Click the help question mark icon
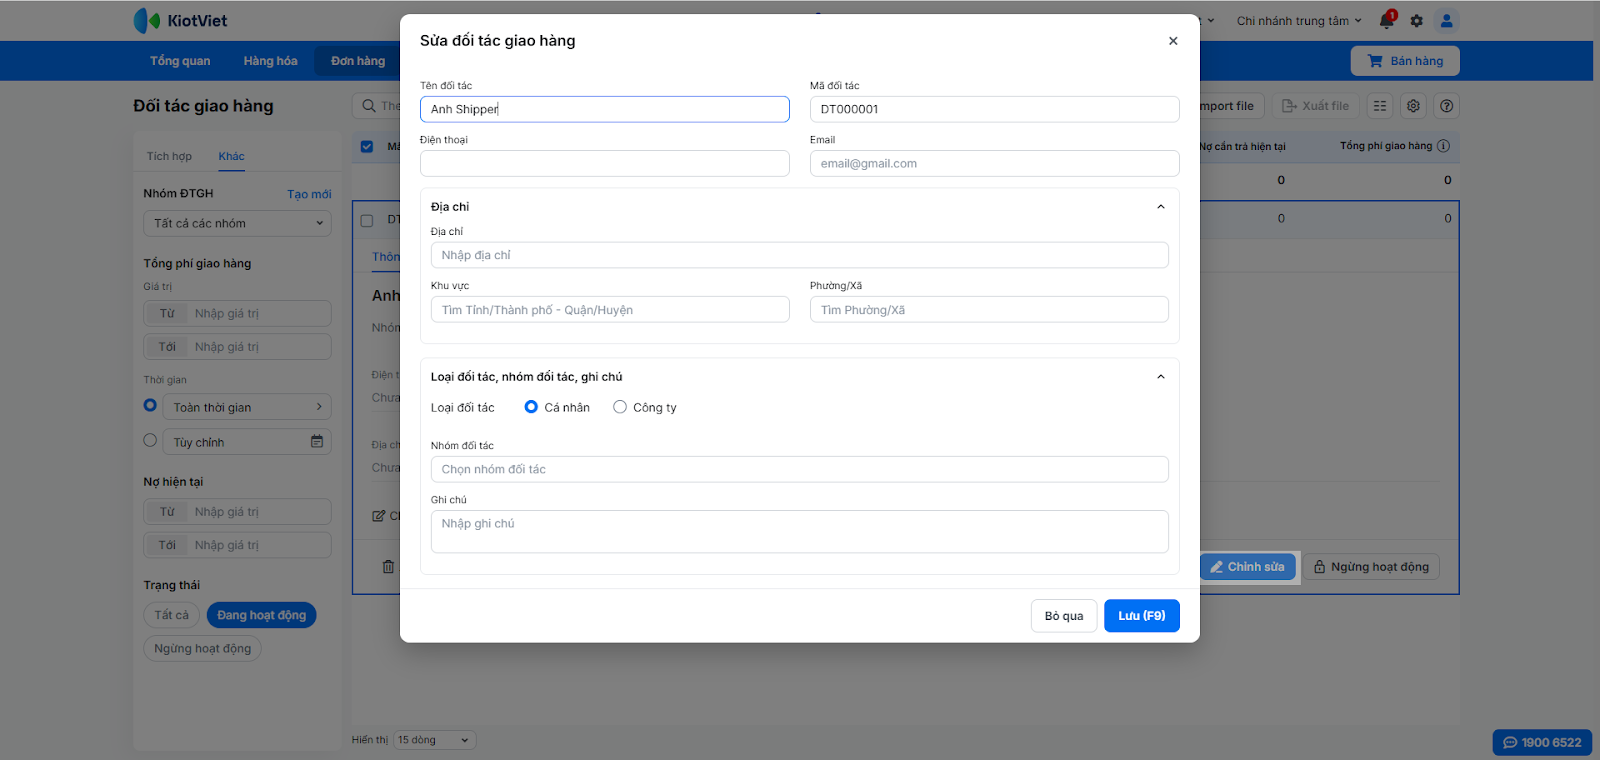 coord(1446,106)
